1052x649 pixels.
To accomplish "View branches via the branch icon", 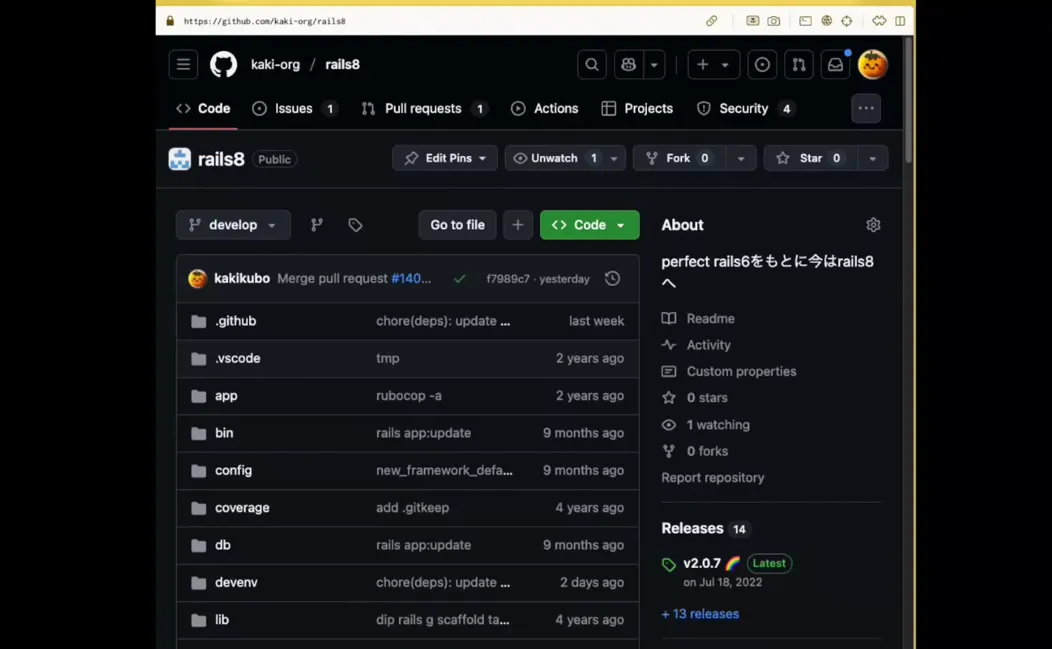I will click(317, 225).
